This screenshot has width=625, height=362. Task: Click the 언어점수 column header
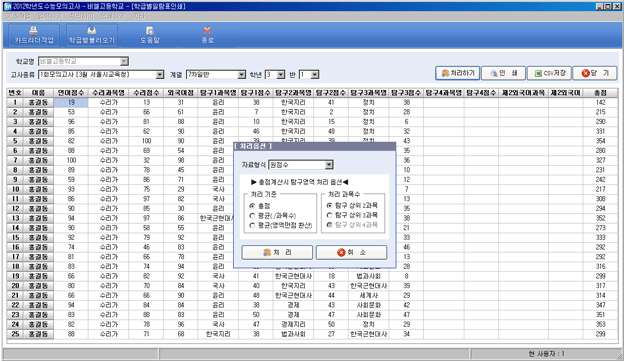(71, 92)
